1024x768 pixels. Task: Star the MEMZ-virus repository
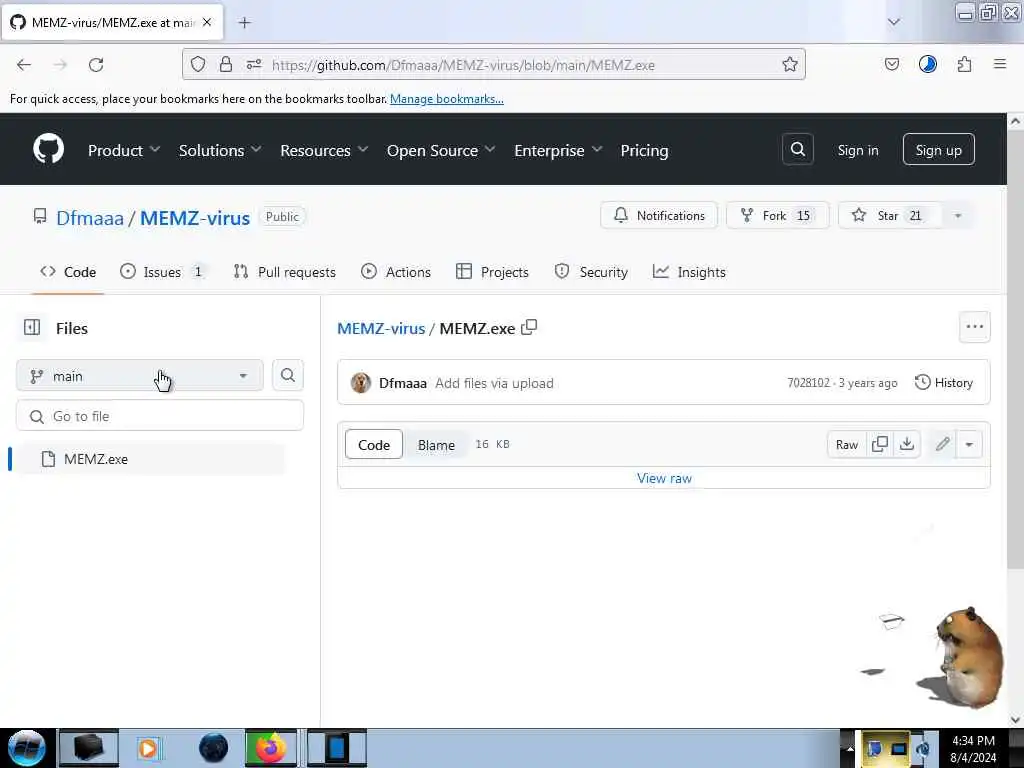click(x=890, y=216)
